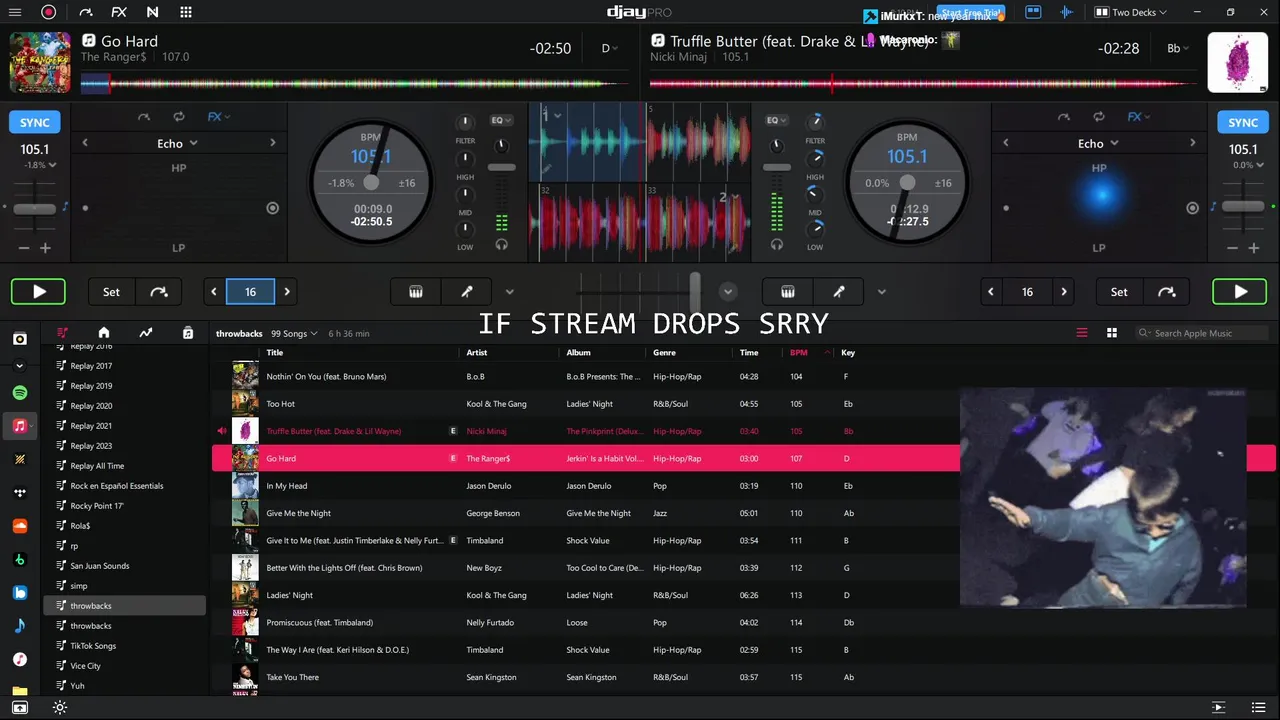Screen dimensions: 1280x720
Task: Open right deck Echo effect dropdown
Action: (1098, 143)
